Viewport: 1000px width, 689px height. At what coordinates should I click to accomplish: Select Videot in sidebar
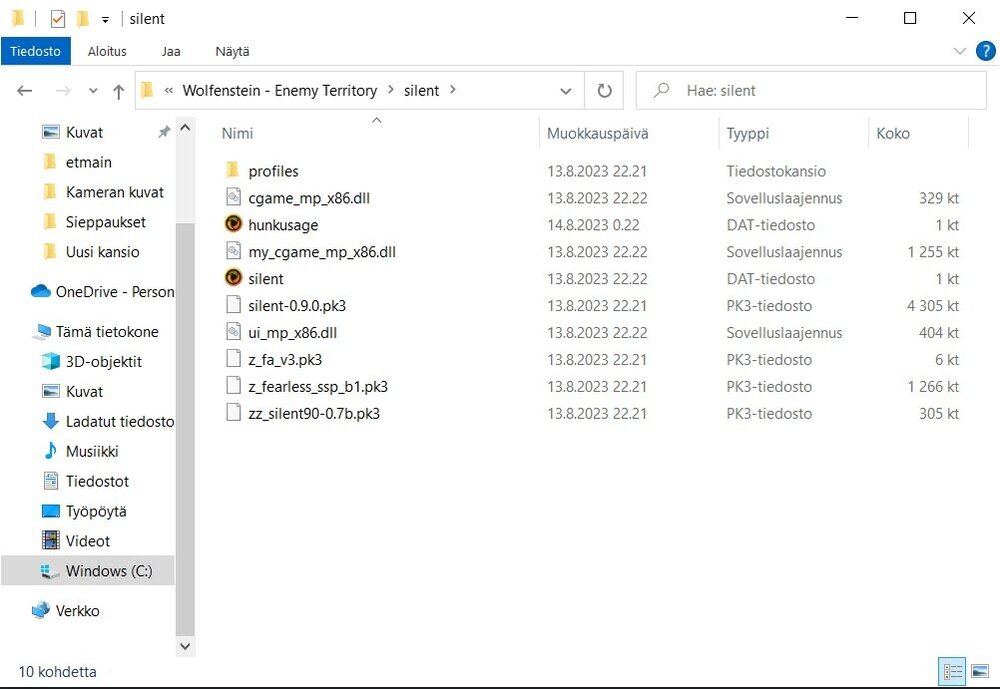click(x=88, y=542)
